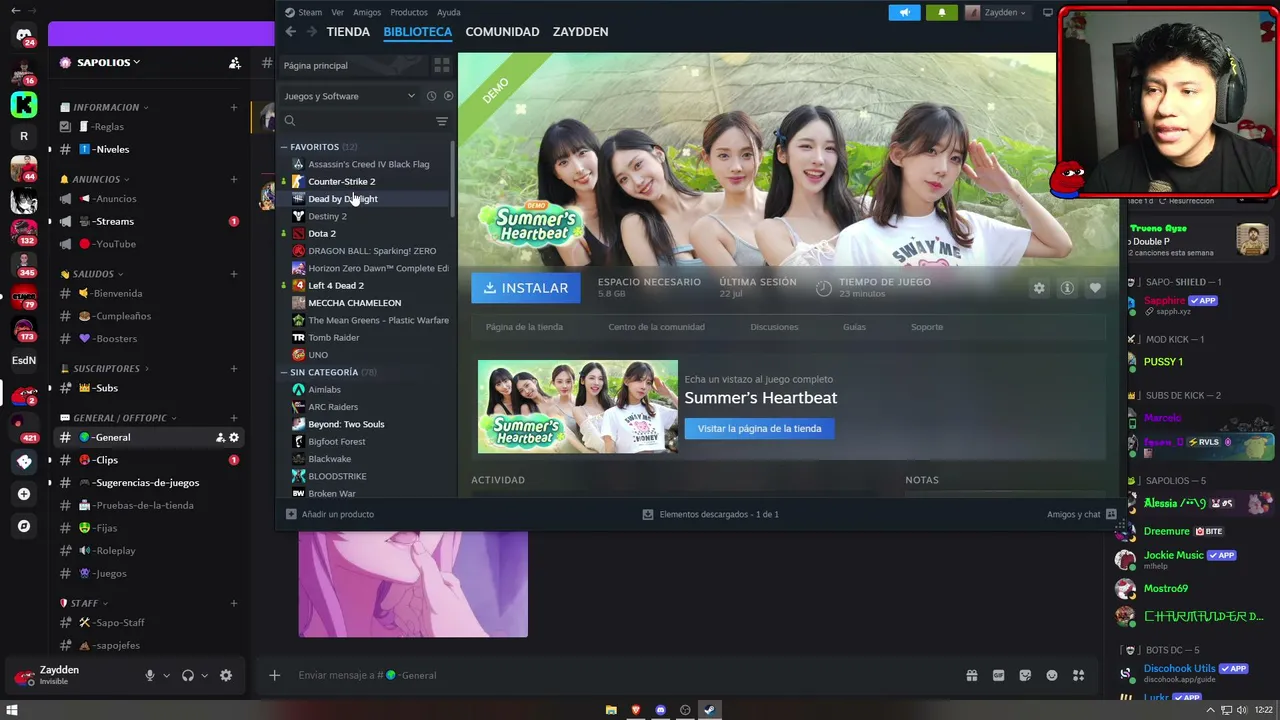This screenshot has width=1280, height=720.
Task: Open the Windows Start menu
Action: point(12,710)
